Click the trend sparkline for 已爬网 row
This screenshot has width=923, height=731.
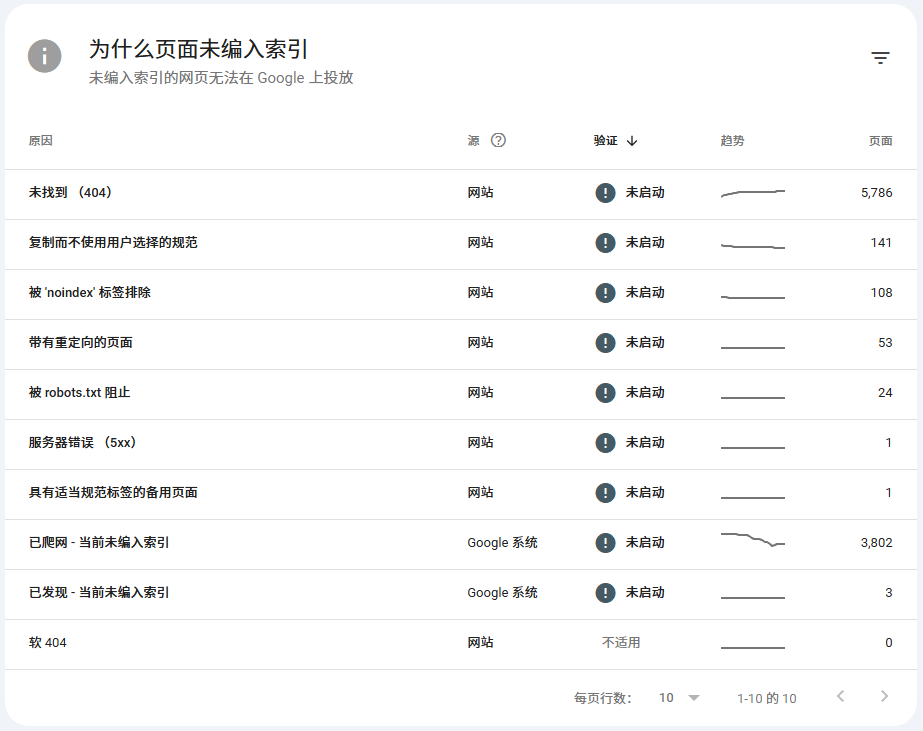coord(753,540)
